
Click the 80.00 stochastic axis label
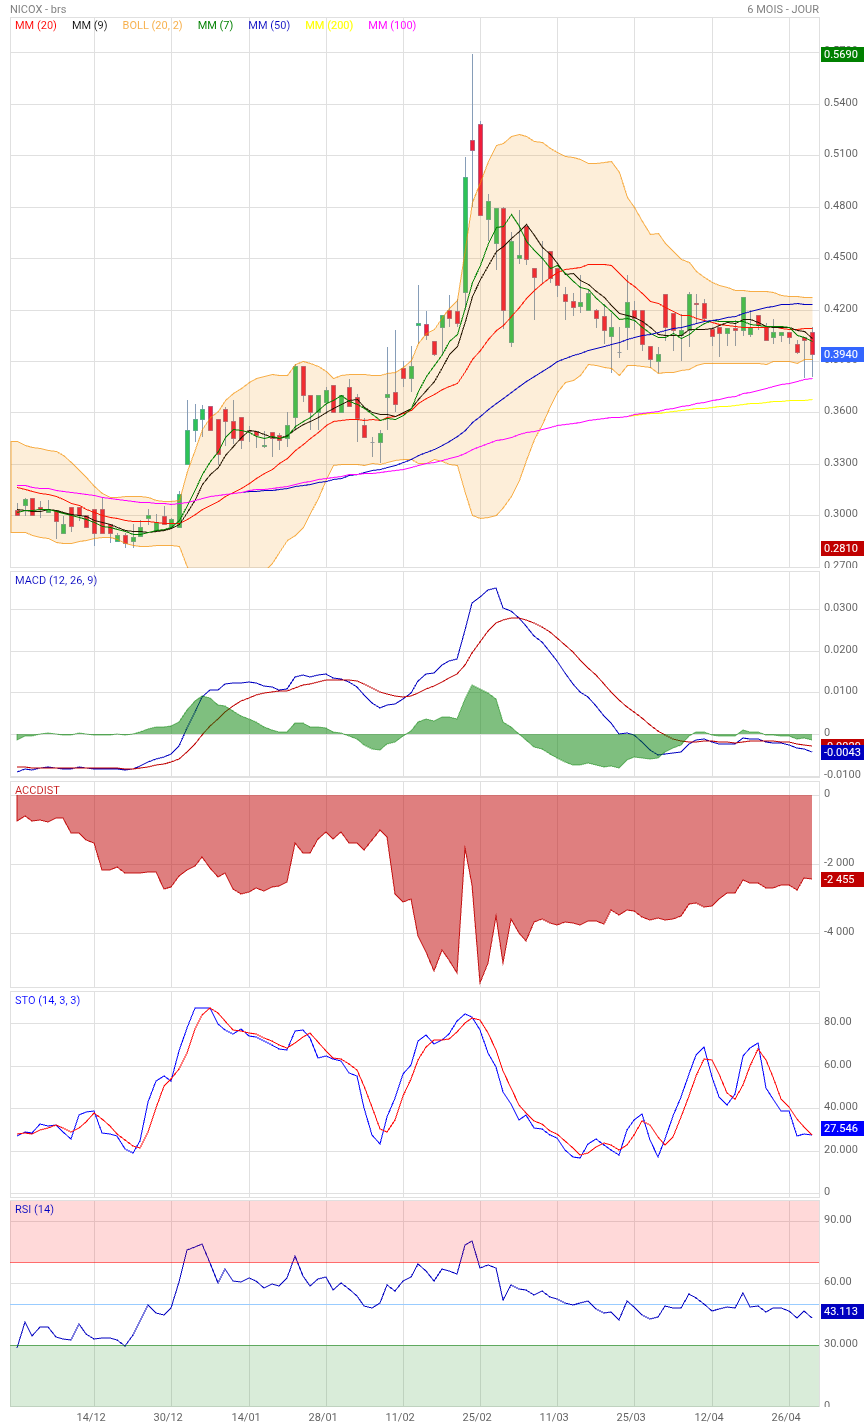(838, 1022)
